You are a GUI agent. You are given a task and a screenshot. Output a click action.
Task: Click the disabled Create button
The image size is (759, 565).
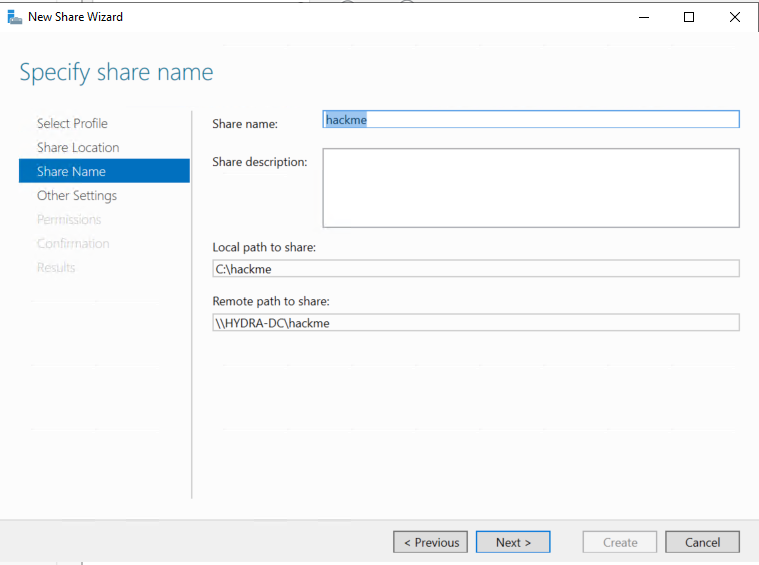[620, 542]
